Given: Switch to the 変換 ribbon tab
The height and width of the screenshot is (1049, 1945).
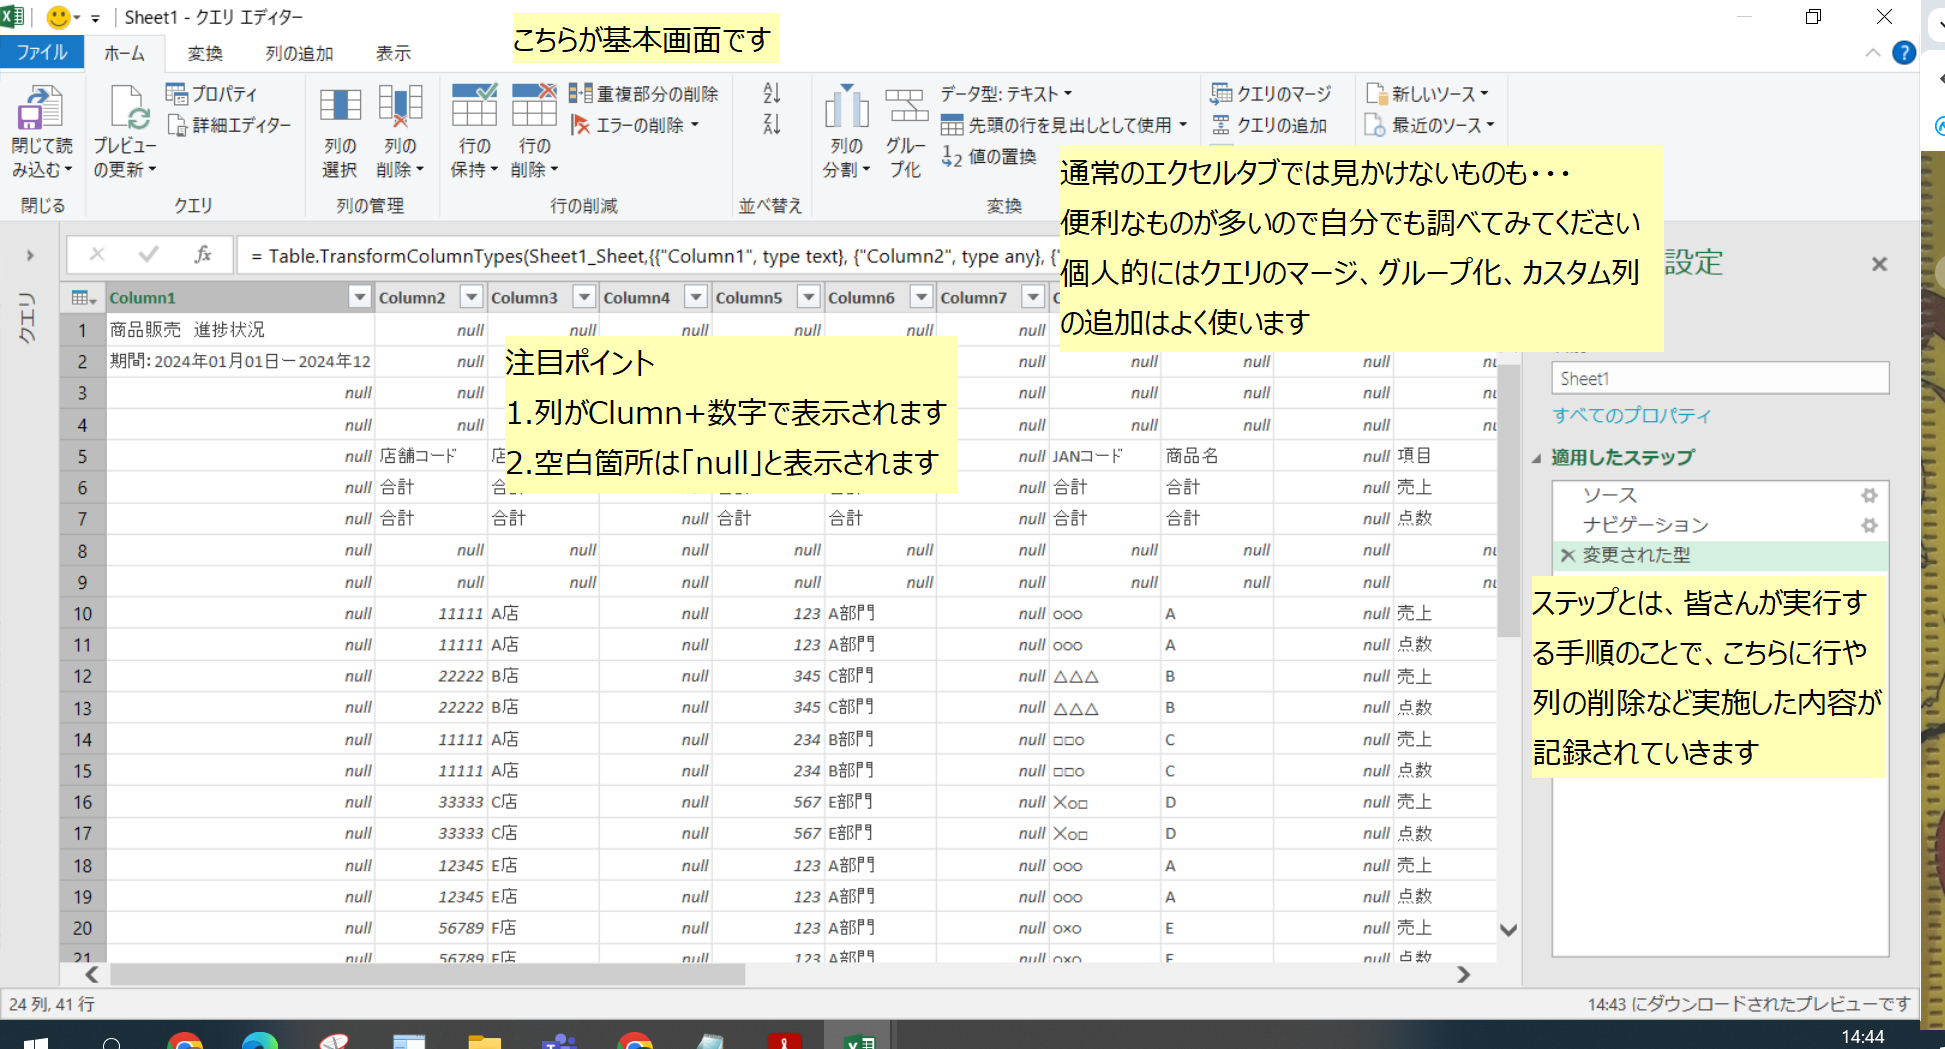Looking at the screenshot, I should click(x=204, y=53).
